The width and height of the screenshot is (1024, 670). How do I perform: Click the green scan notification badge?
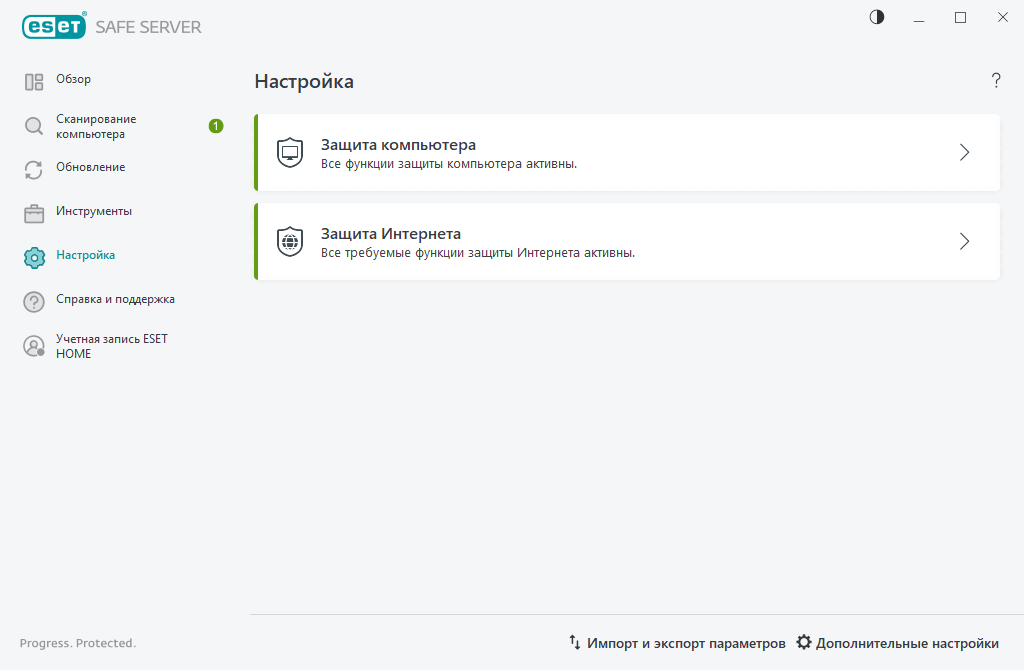[x=216, y=125]
